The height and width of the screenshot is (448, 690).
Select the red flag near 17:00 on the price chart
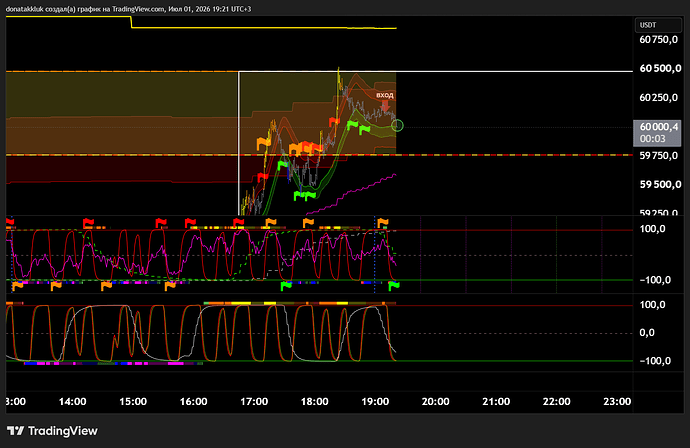tap(263, 177)
